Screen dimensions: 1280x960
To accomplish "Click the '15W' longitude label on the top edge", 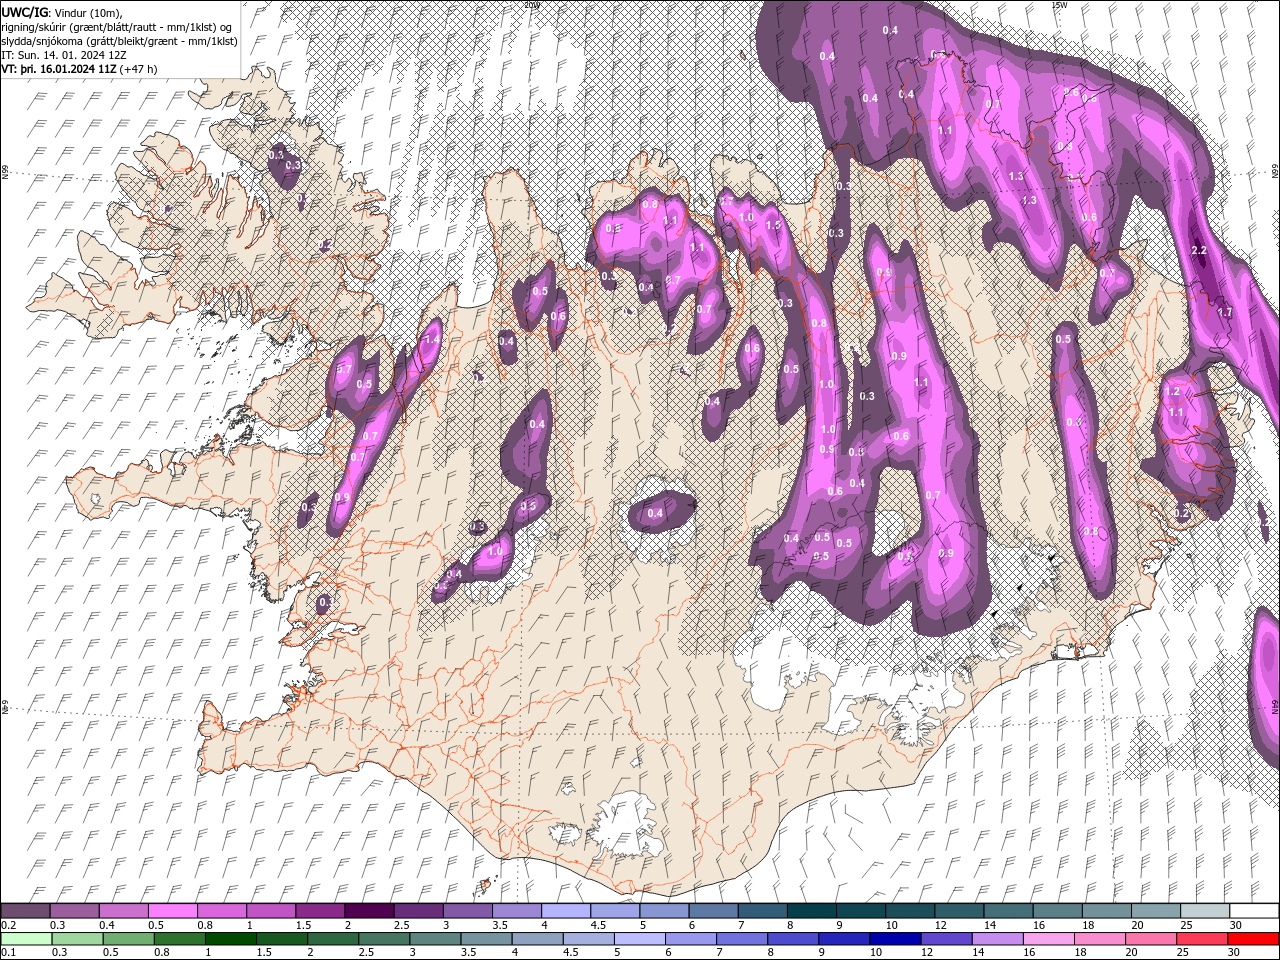I will (x=1058, y=4).
